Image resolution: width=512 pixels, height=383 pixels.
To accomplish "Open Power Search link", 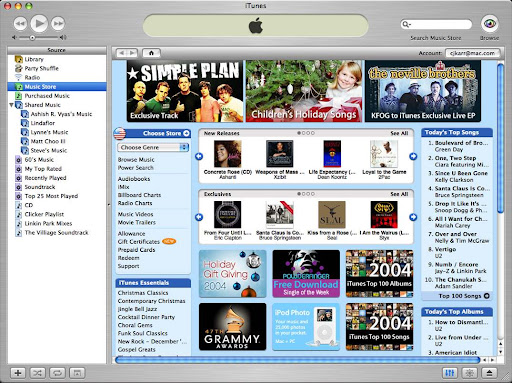I will click(136, 168).
